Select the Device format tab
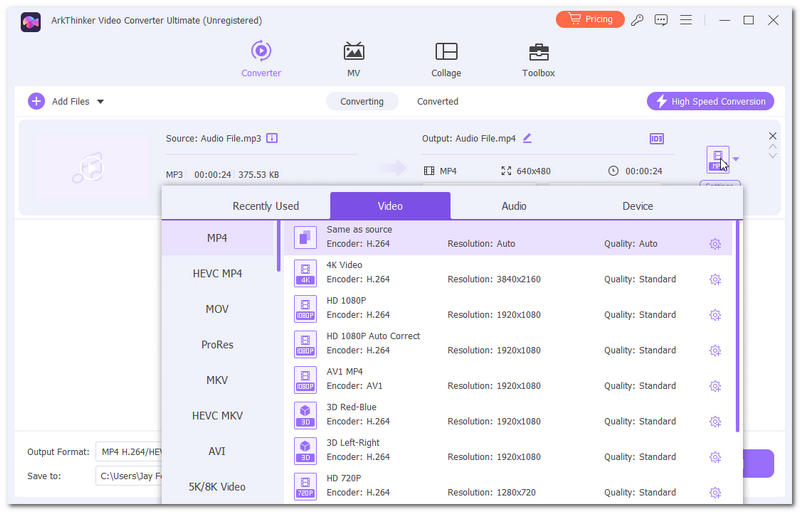 pos(637,206)
